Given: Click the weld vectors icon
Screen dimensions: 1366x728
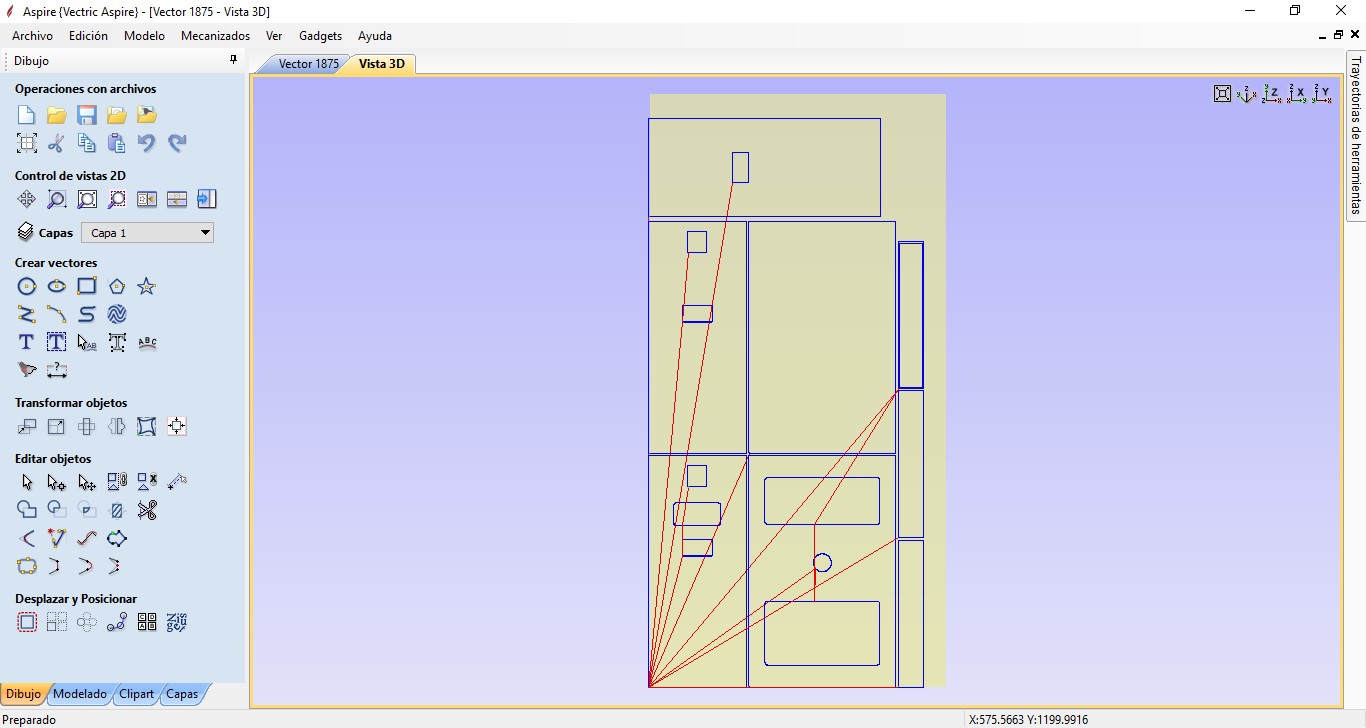Looking at the screenshot, I should pos(27,511).
